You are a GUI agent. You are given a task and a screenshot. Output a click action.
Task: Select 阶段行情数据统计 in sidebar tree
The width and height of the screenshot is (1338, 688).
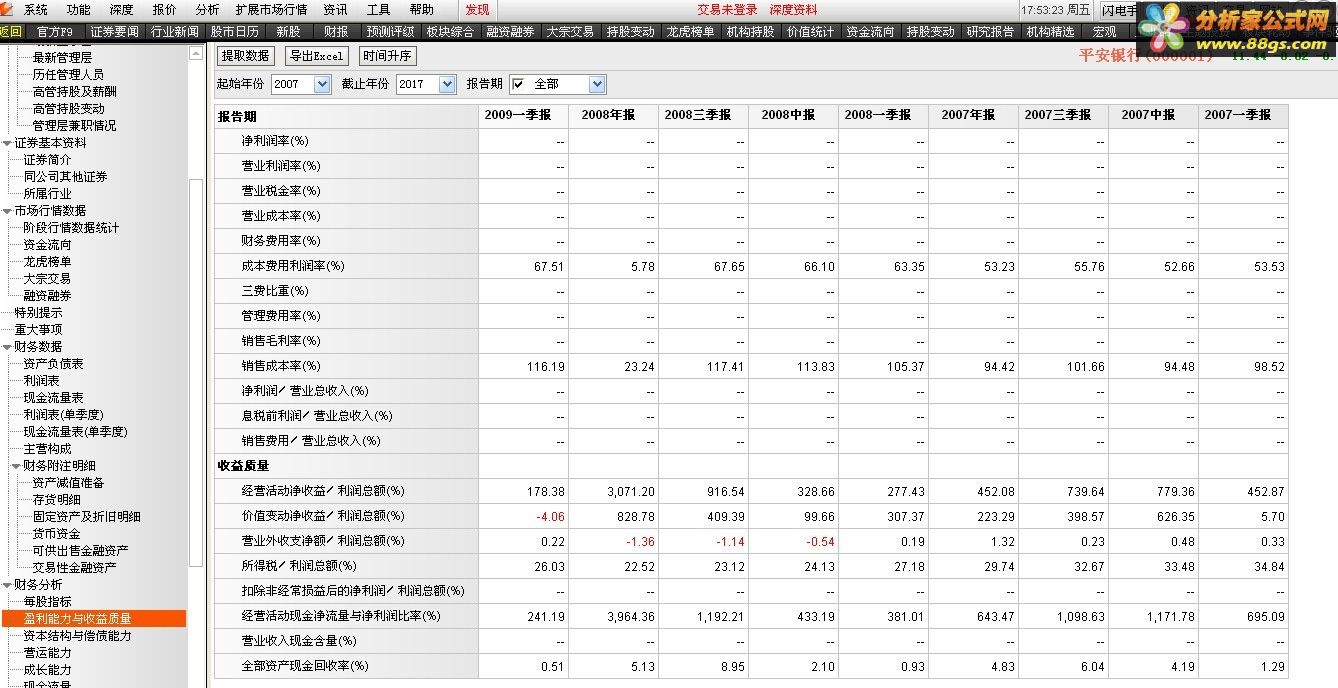pos(71,228)
